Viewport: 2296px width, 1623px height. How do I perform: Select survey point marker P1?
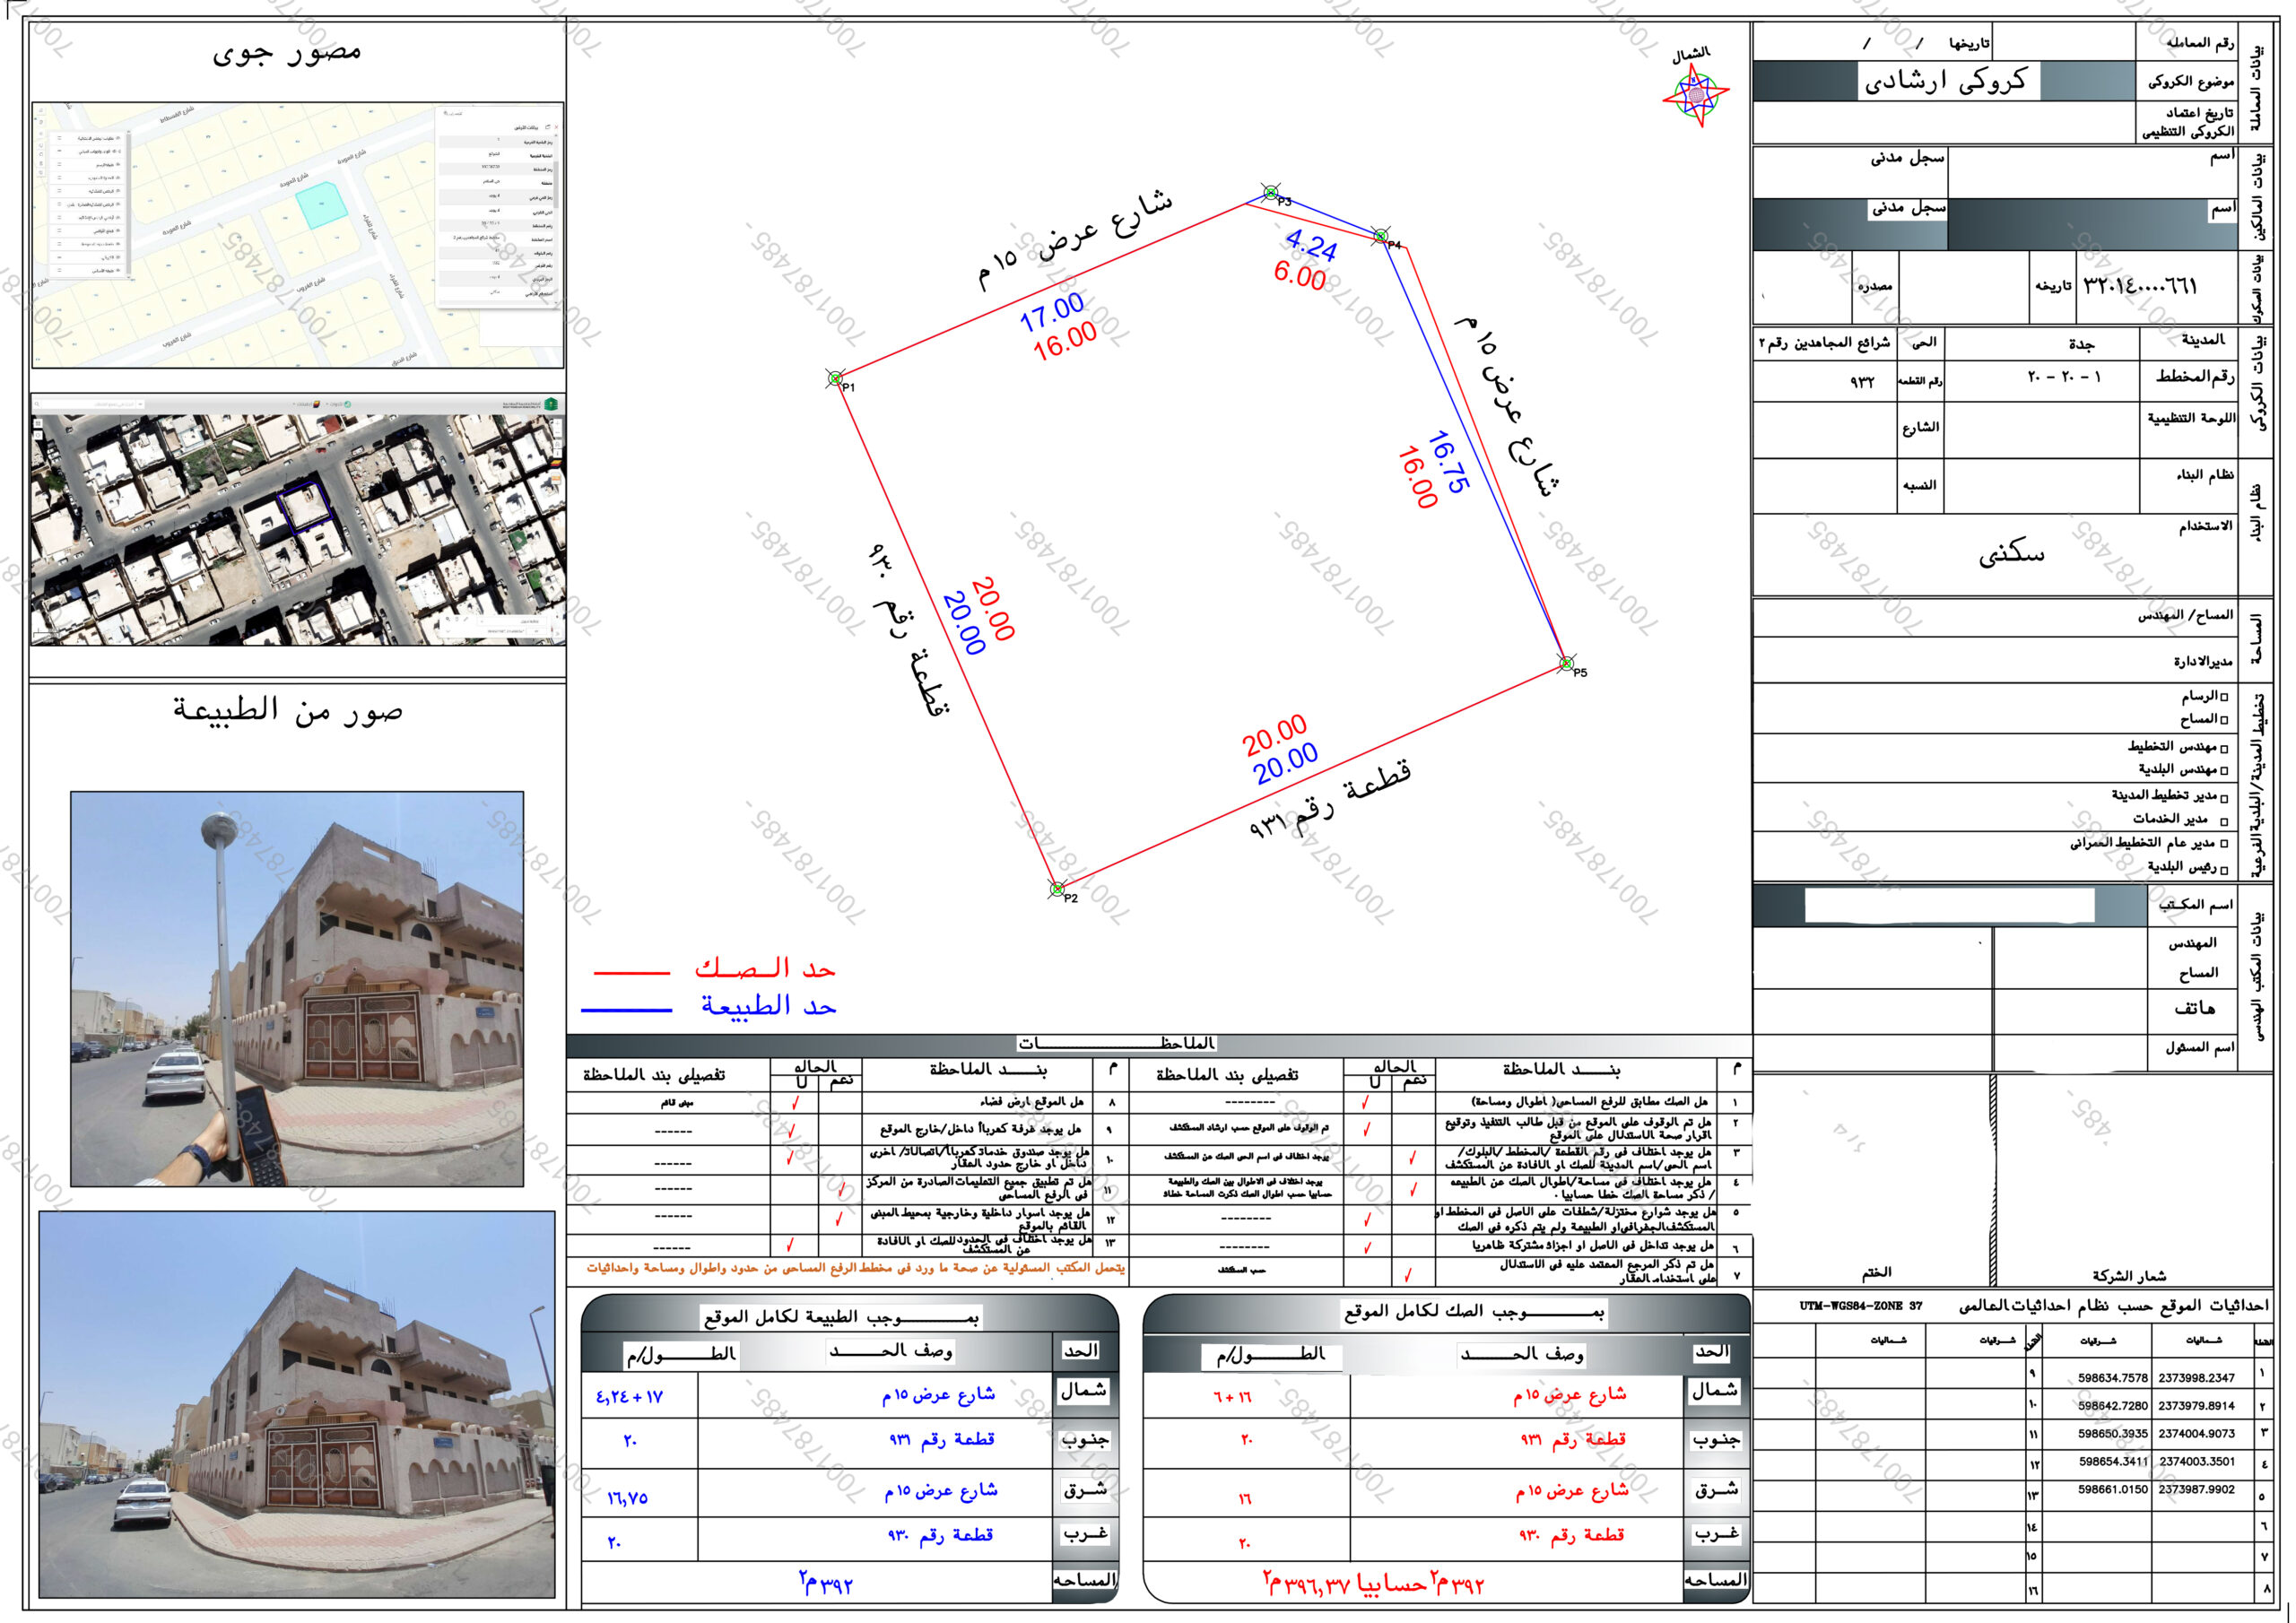click(835, 378)
